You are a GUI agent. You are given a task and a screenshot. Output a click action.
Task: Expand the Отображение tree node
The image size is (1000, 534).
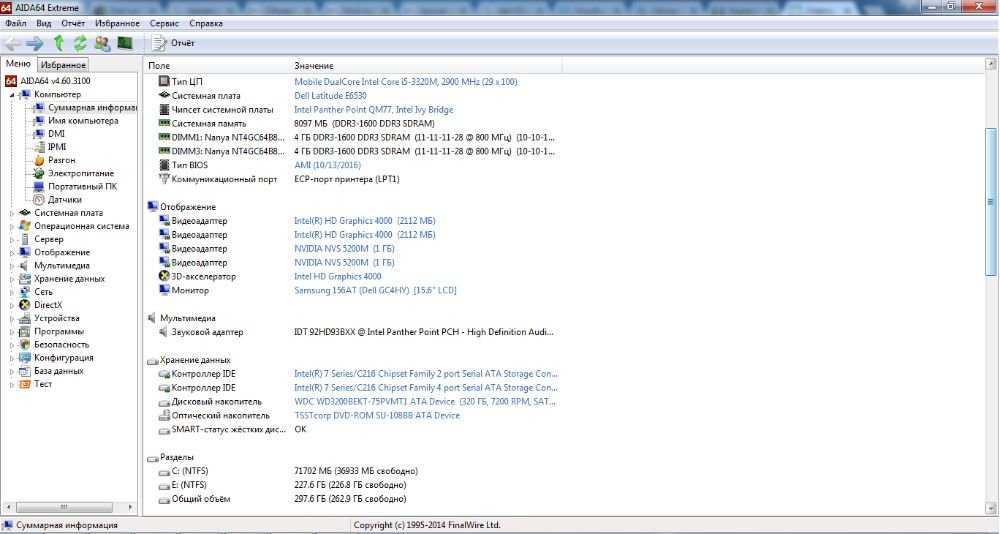[x=12, y=252]
